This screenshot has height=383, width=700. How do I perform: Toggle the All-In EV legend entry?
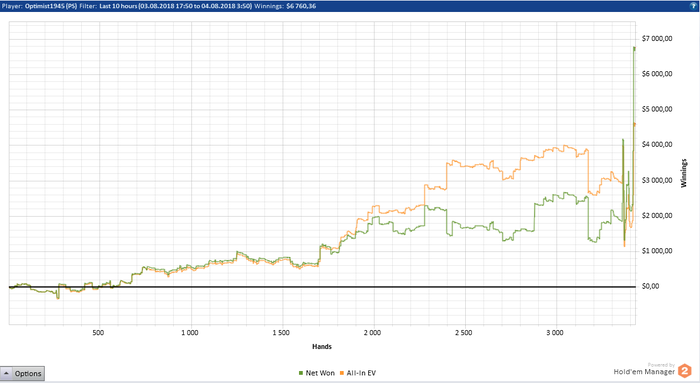click(x=358, y=373)
